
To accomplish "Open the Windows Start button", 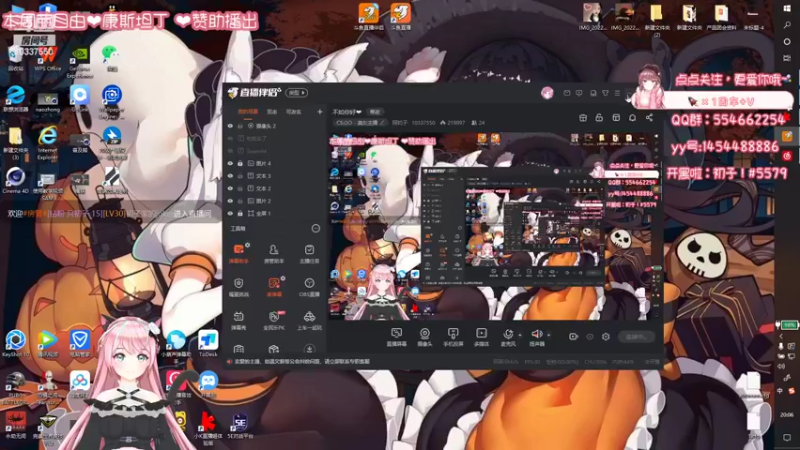I will (x=787, y=9).
